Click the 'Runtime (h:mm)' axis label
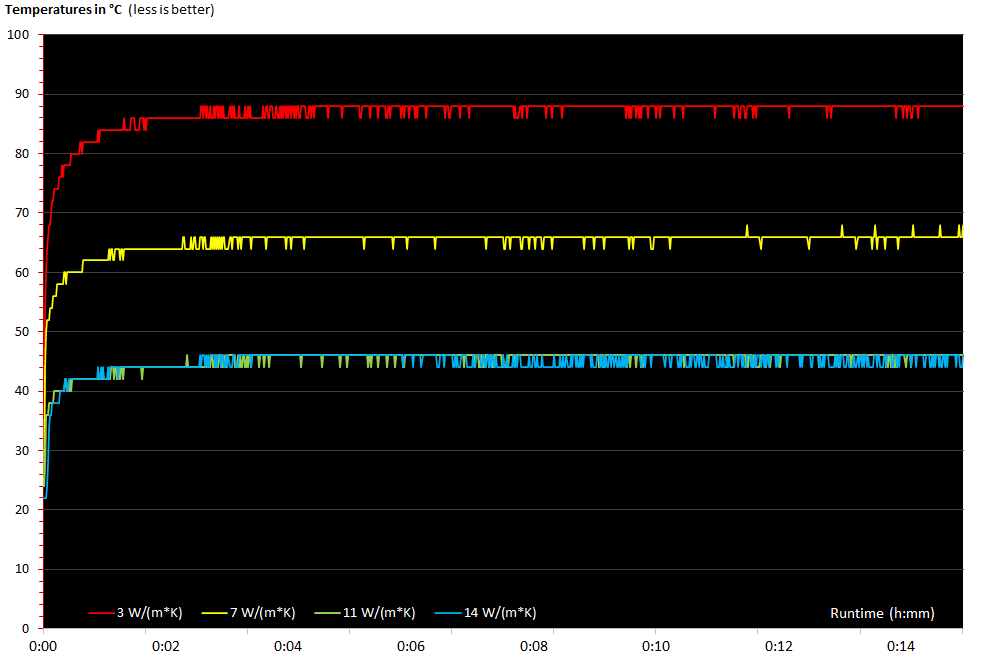987x654 pixels. [882, 613]
